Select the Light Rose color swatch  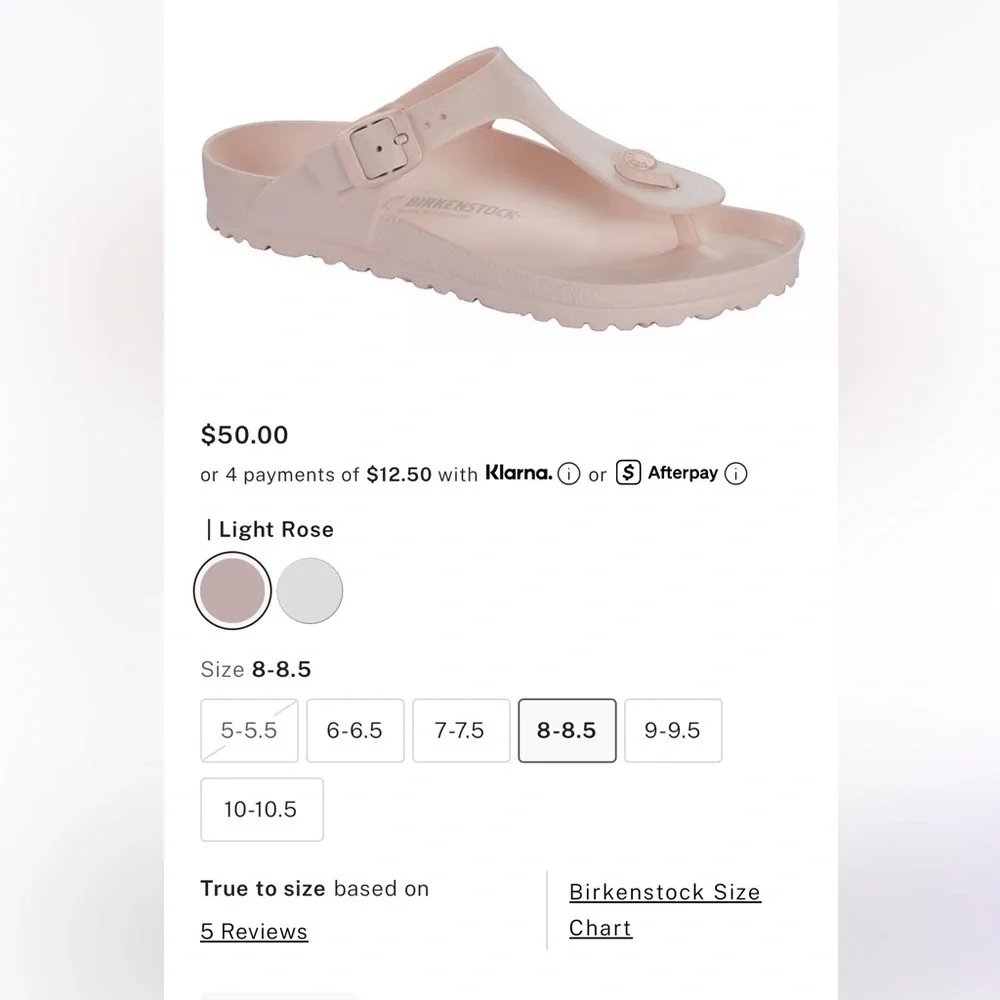[x=231, y=590]
